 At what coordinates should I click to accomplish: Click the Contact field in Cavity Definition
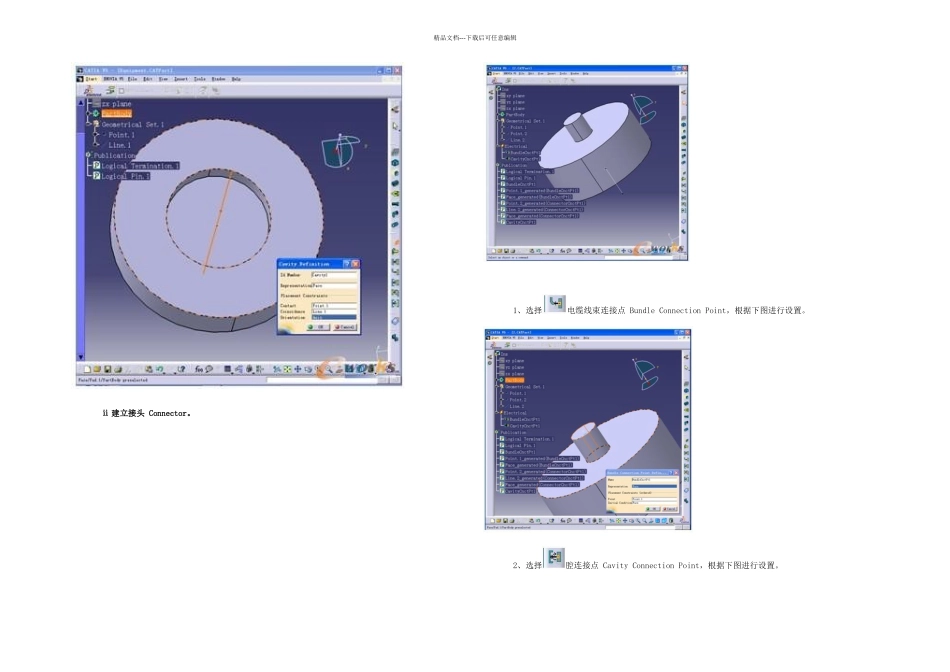pyautogui.click(x=334, y=306)
